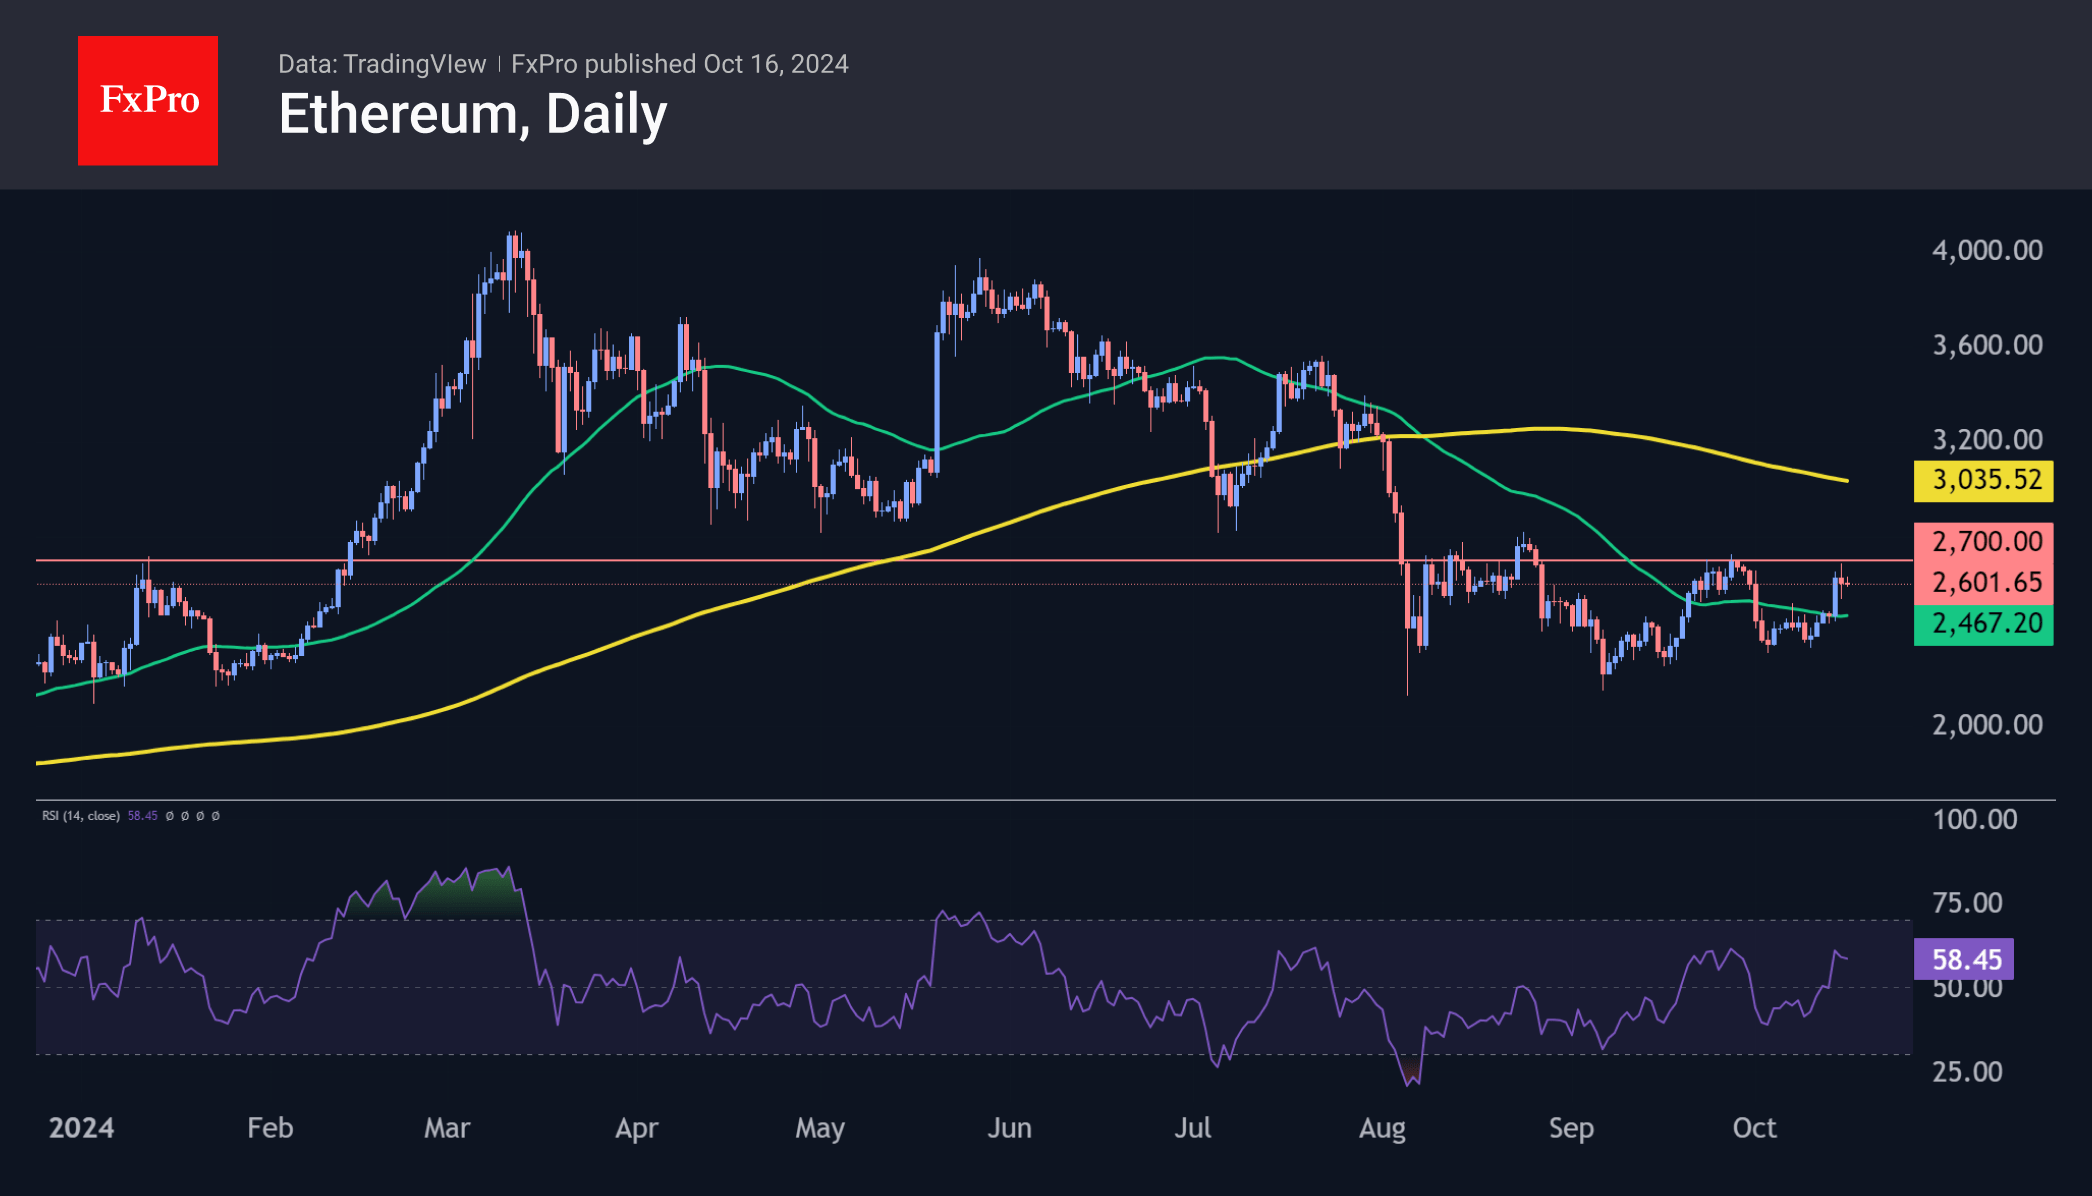The height and width of the screenshot is (1196, 2092).
Task: Click the 3,600.00 price axis tick
Action: [1987, 345]
